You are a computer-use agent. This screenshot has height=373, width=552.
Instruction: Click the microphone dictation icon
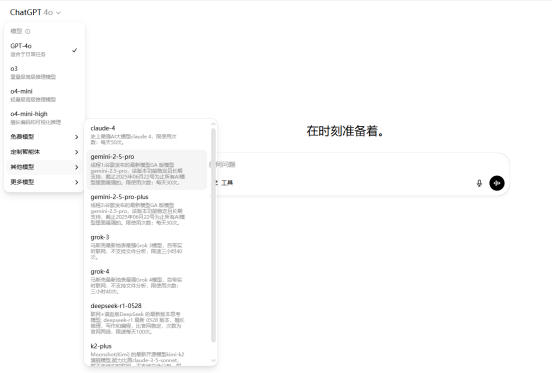point(479,183)
